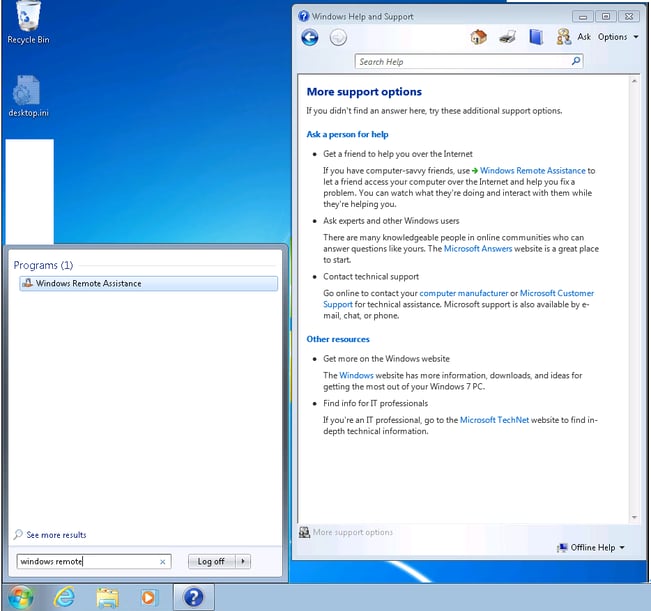Open the Microsoft TechNet link
Screen dimensions: 651x611
[494, 420]
